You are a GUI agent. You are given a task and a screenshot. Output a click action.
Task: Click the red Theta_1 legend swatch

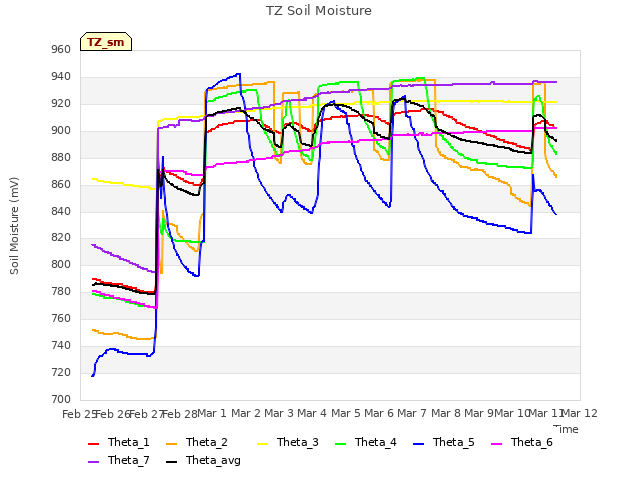(93, 443)
